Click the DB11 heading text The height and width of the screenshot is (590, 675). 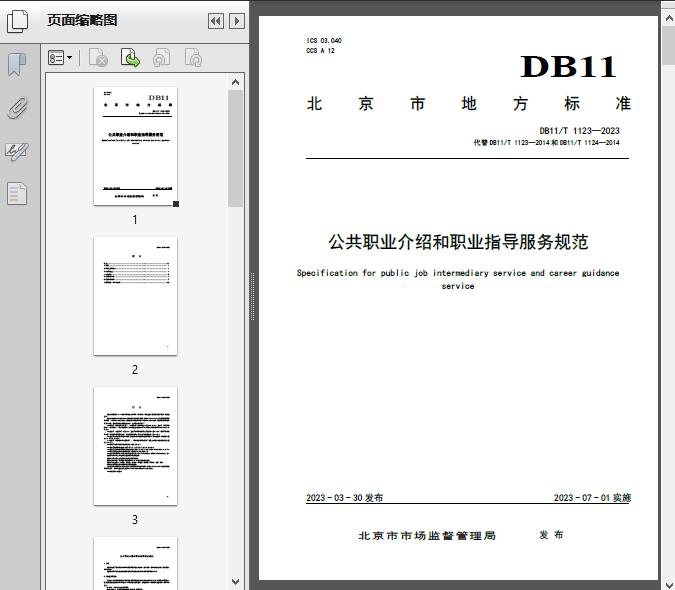568,67
